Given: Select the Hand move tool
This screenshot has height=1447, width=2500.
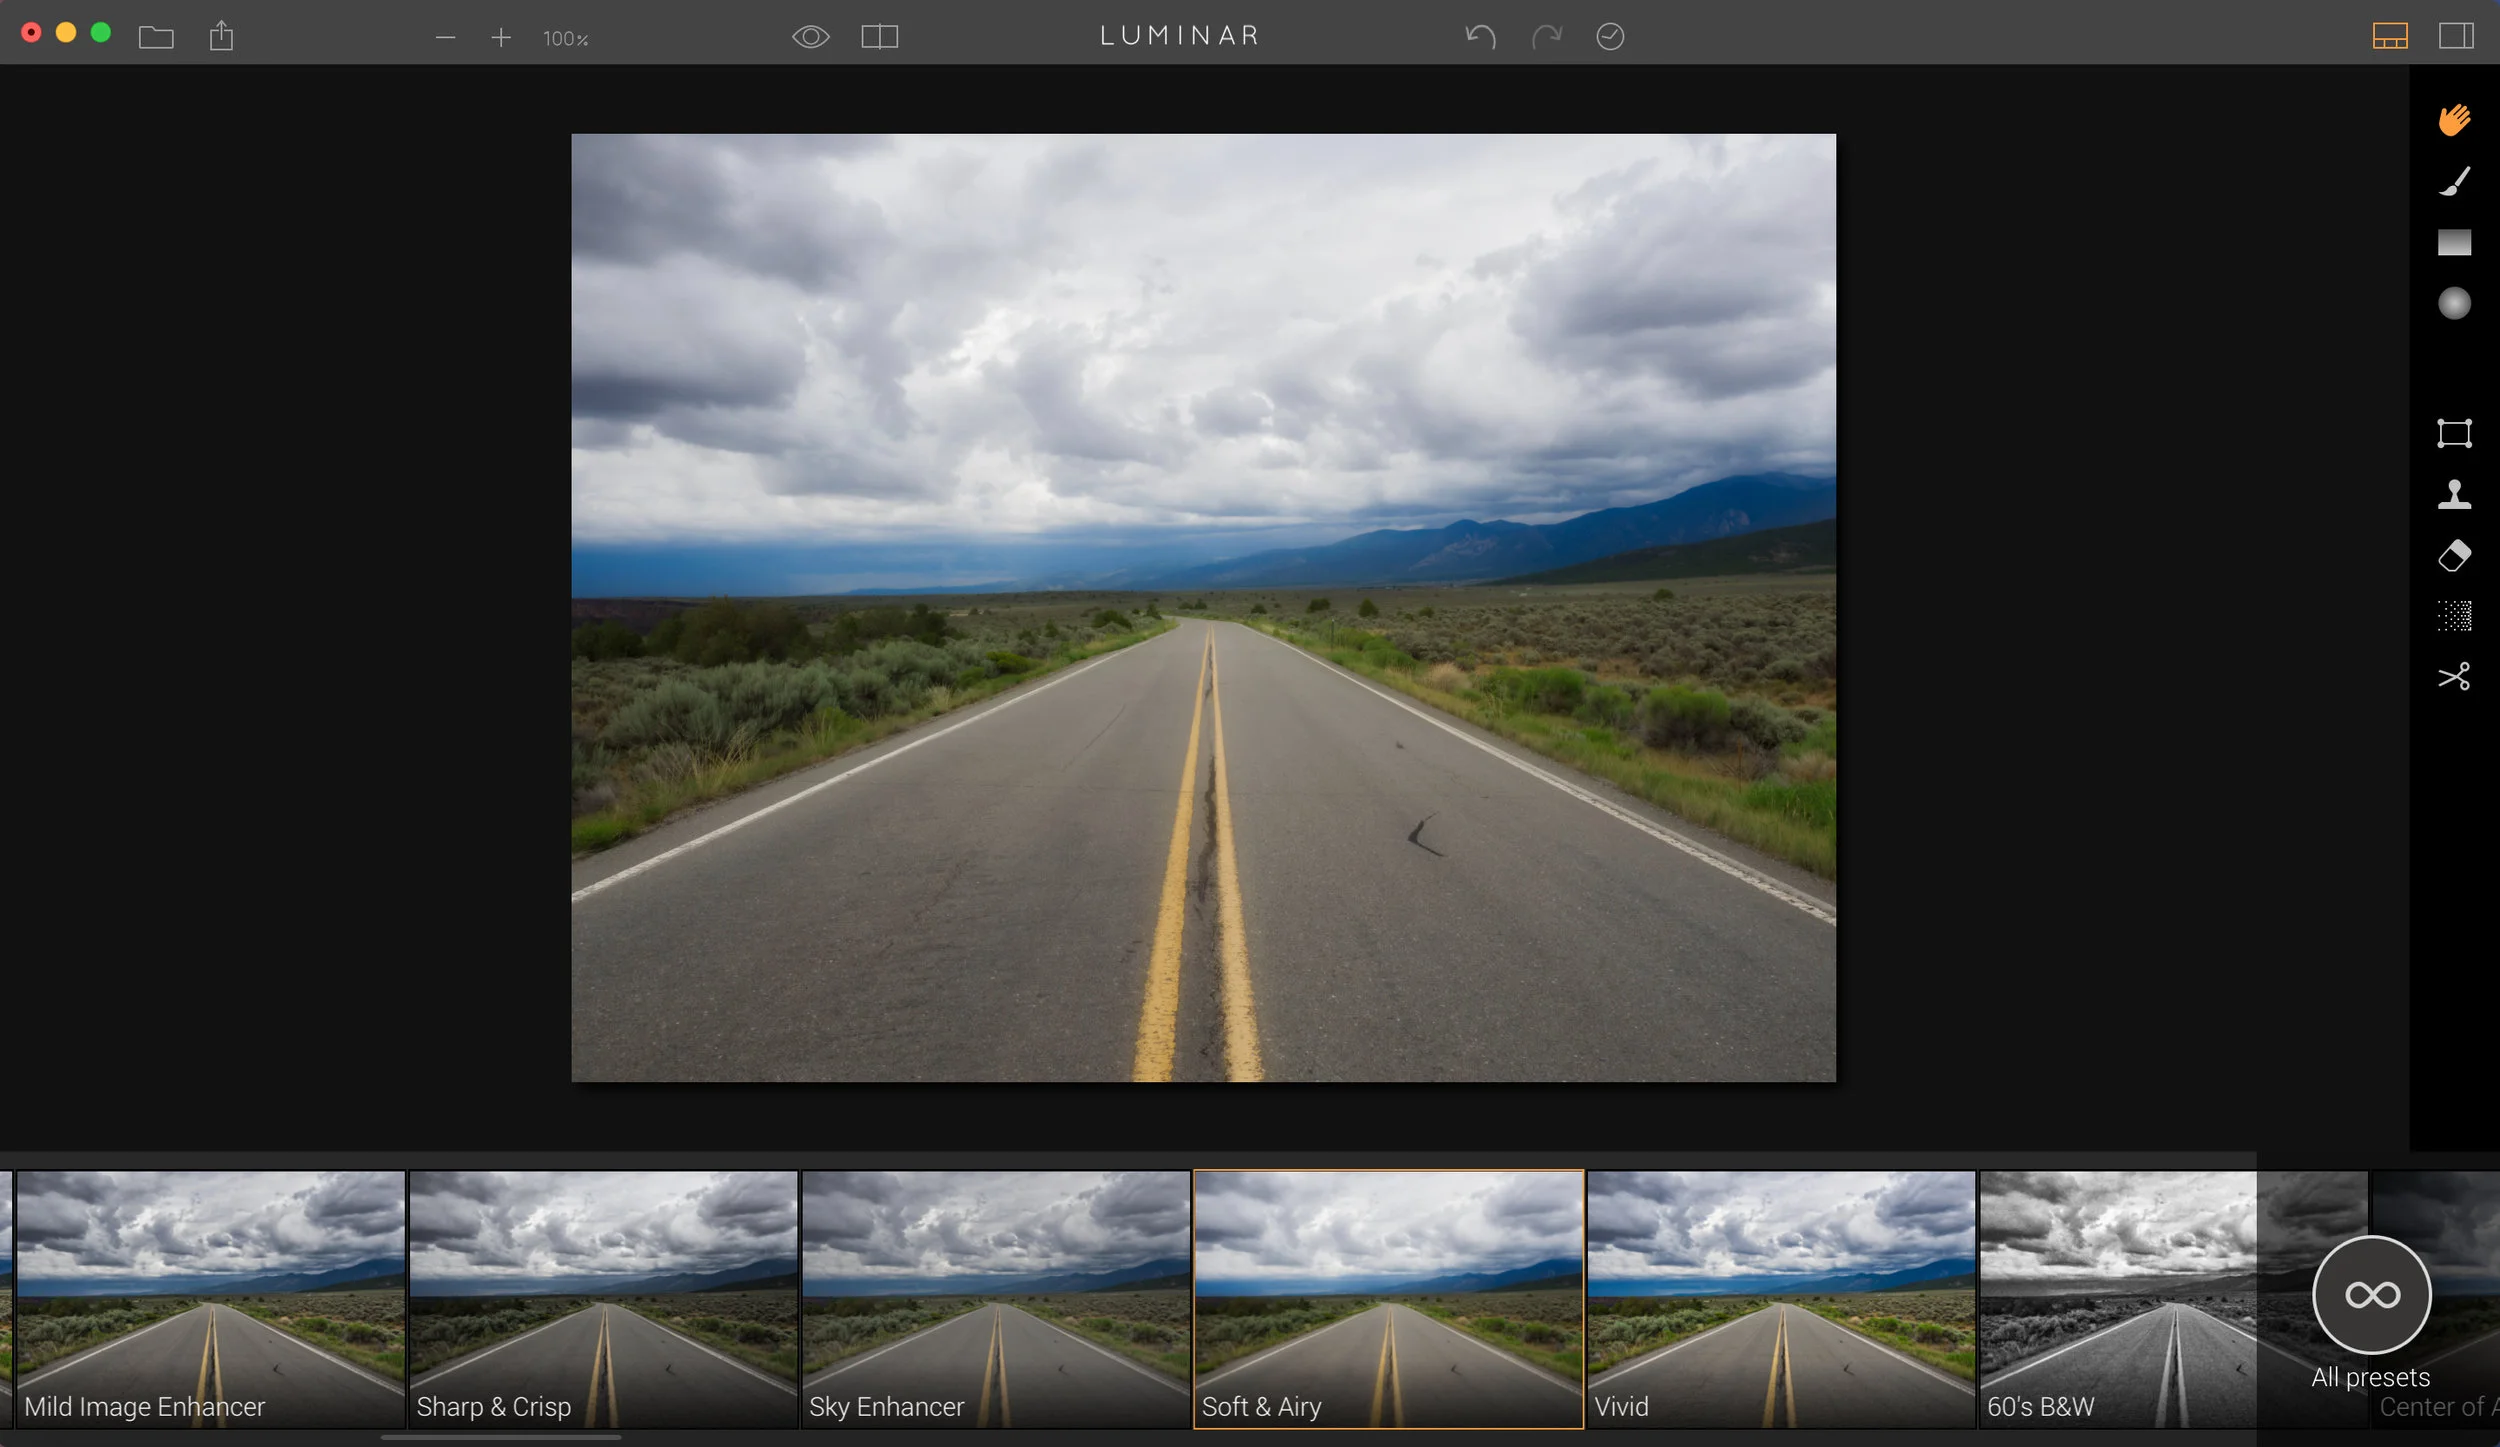Looking at the screenshot, I should (2454, 120).
